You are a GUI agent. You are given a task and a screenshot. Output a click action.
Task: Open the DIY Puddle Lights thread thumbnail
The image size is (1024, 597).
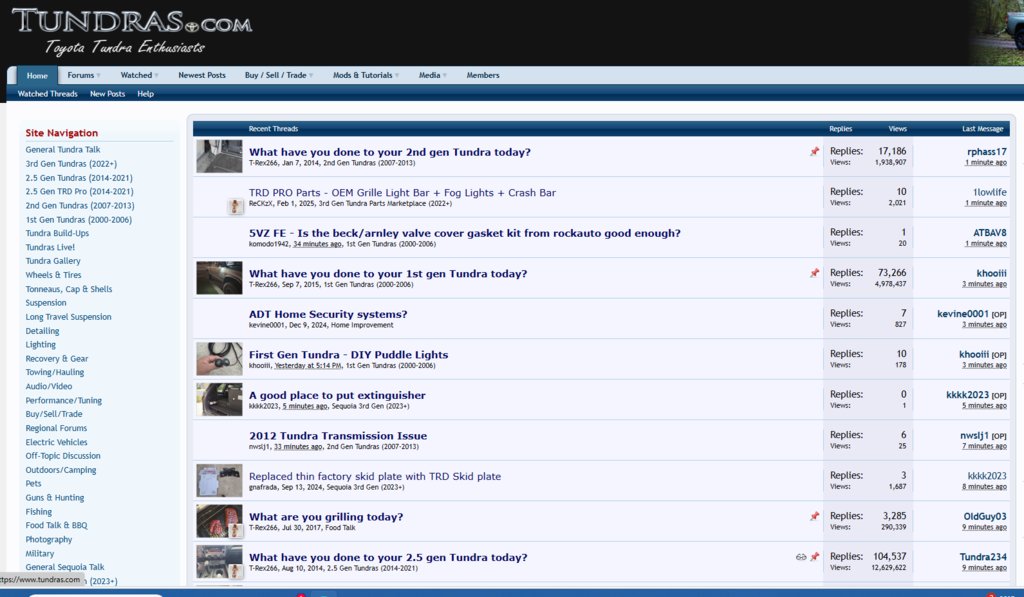point(219,359)
